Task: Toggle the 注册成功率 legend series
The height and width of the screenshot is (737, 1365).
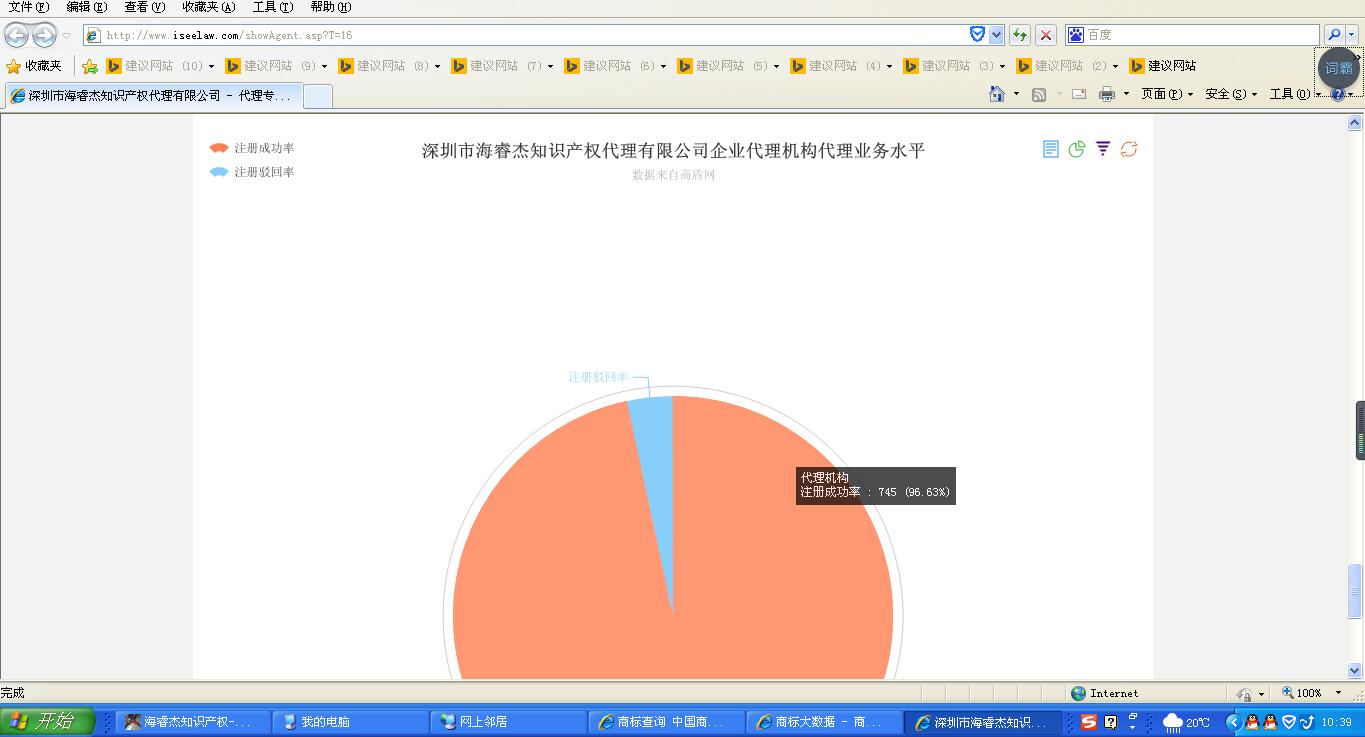Action: point(252,148)
